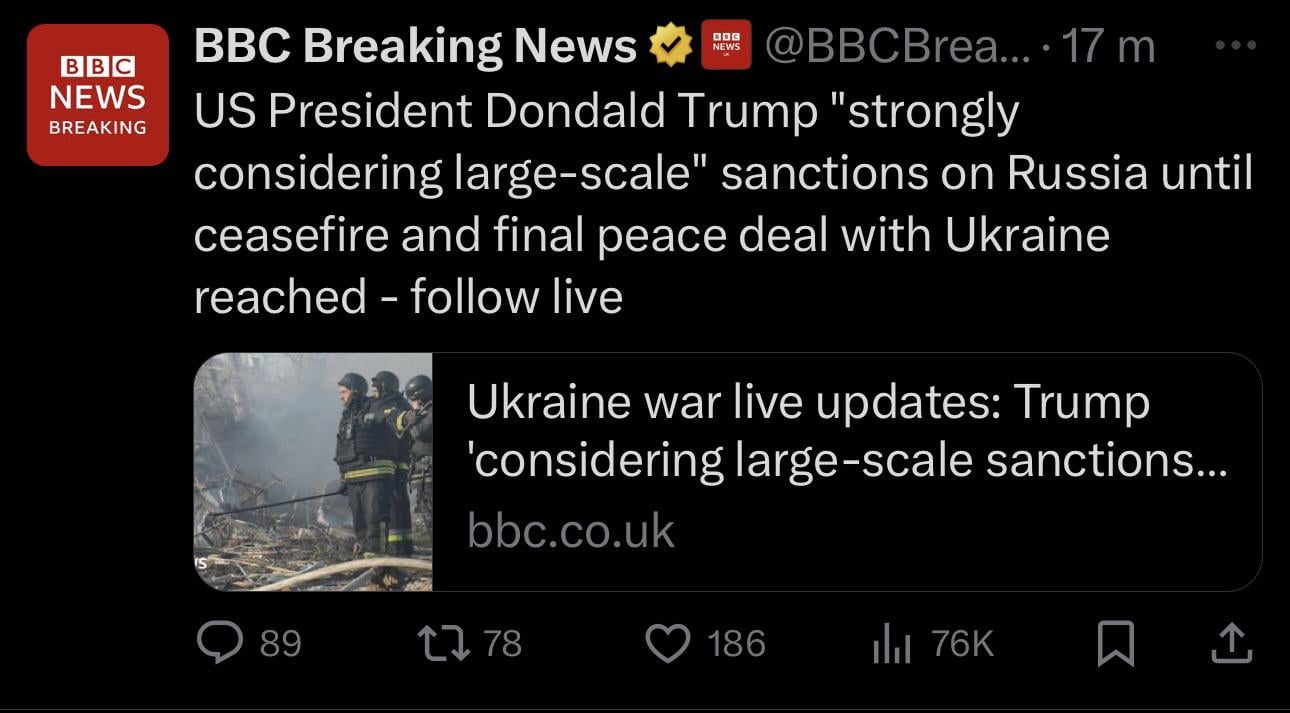Click the 186 likes count
Screen dimensions: 1290x713
[737, 643]
